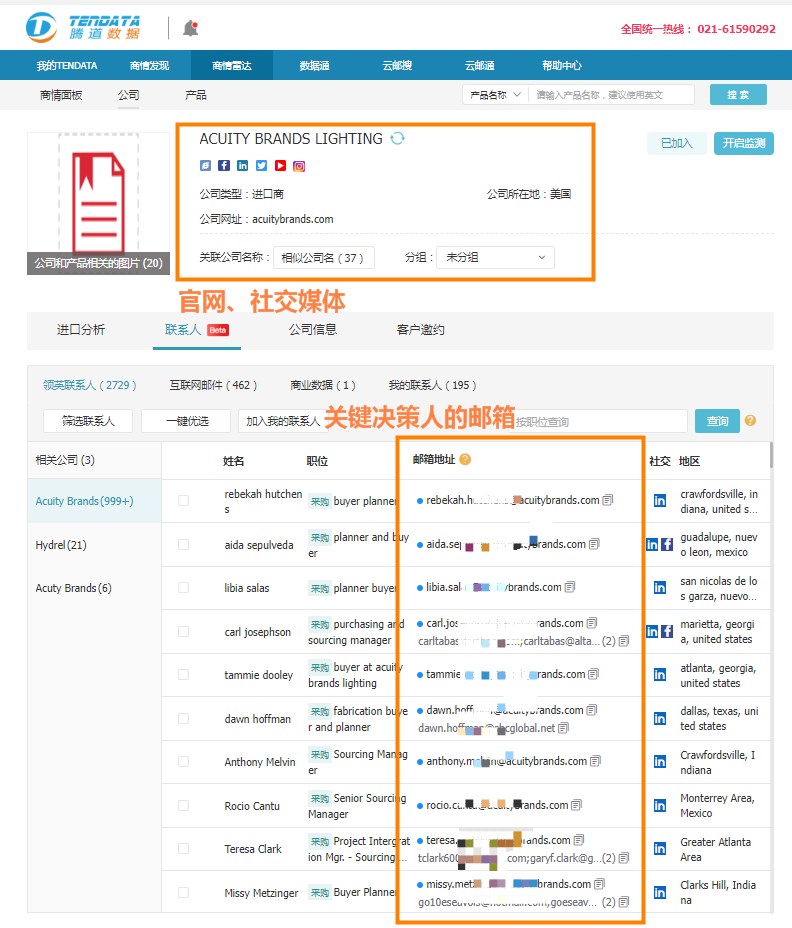792x928 pixels.
Task: Click the refresh icon beside ACUITY BRANDS LIGHTING
Action: coord(397,138)
